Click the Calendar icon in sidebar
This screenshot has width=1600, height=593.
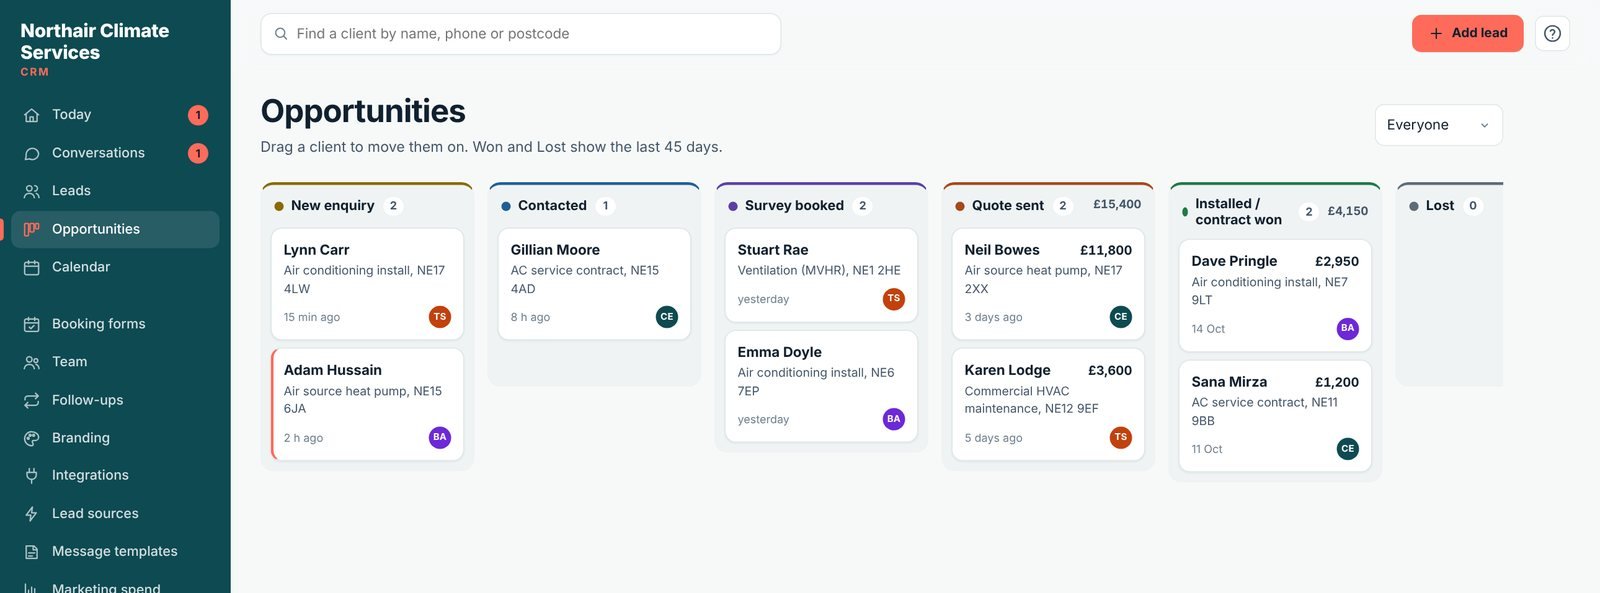pos(32,267)
